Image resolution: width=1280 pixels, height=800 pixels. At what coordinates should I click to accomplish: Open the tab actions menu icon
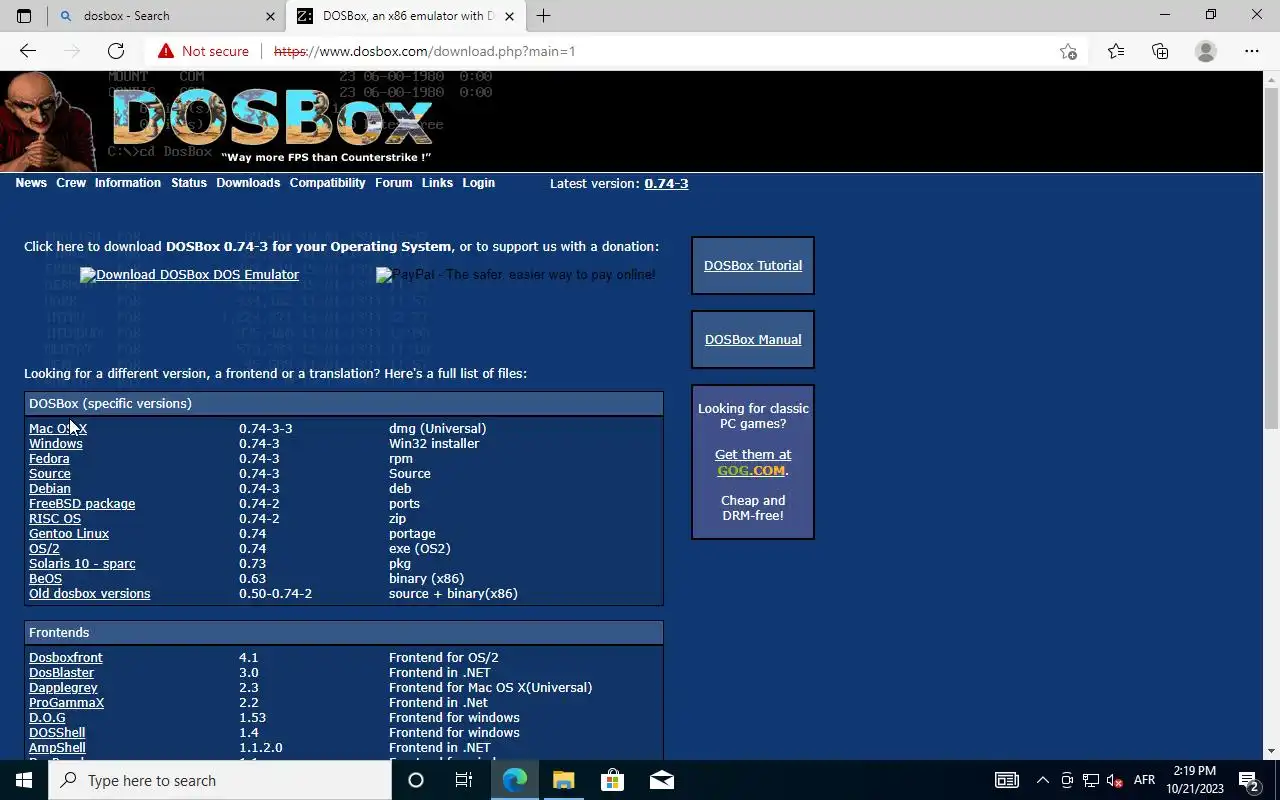point(24,16)
